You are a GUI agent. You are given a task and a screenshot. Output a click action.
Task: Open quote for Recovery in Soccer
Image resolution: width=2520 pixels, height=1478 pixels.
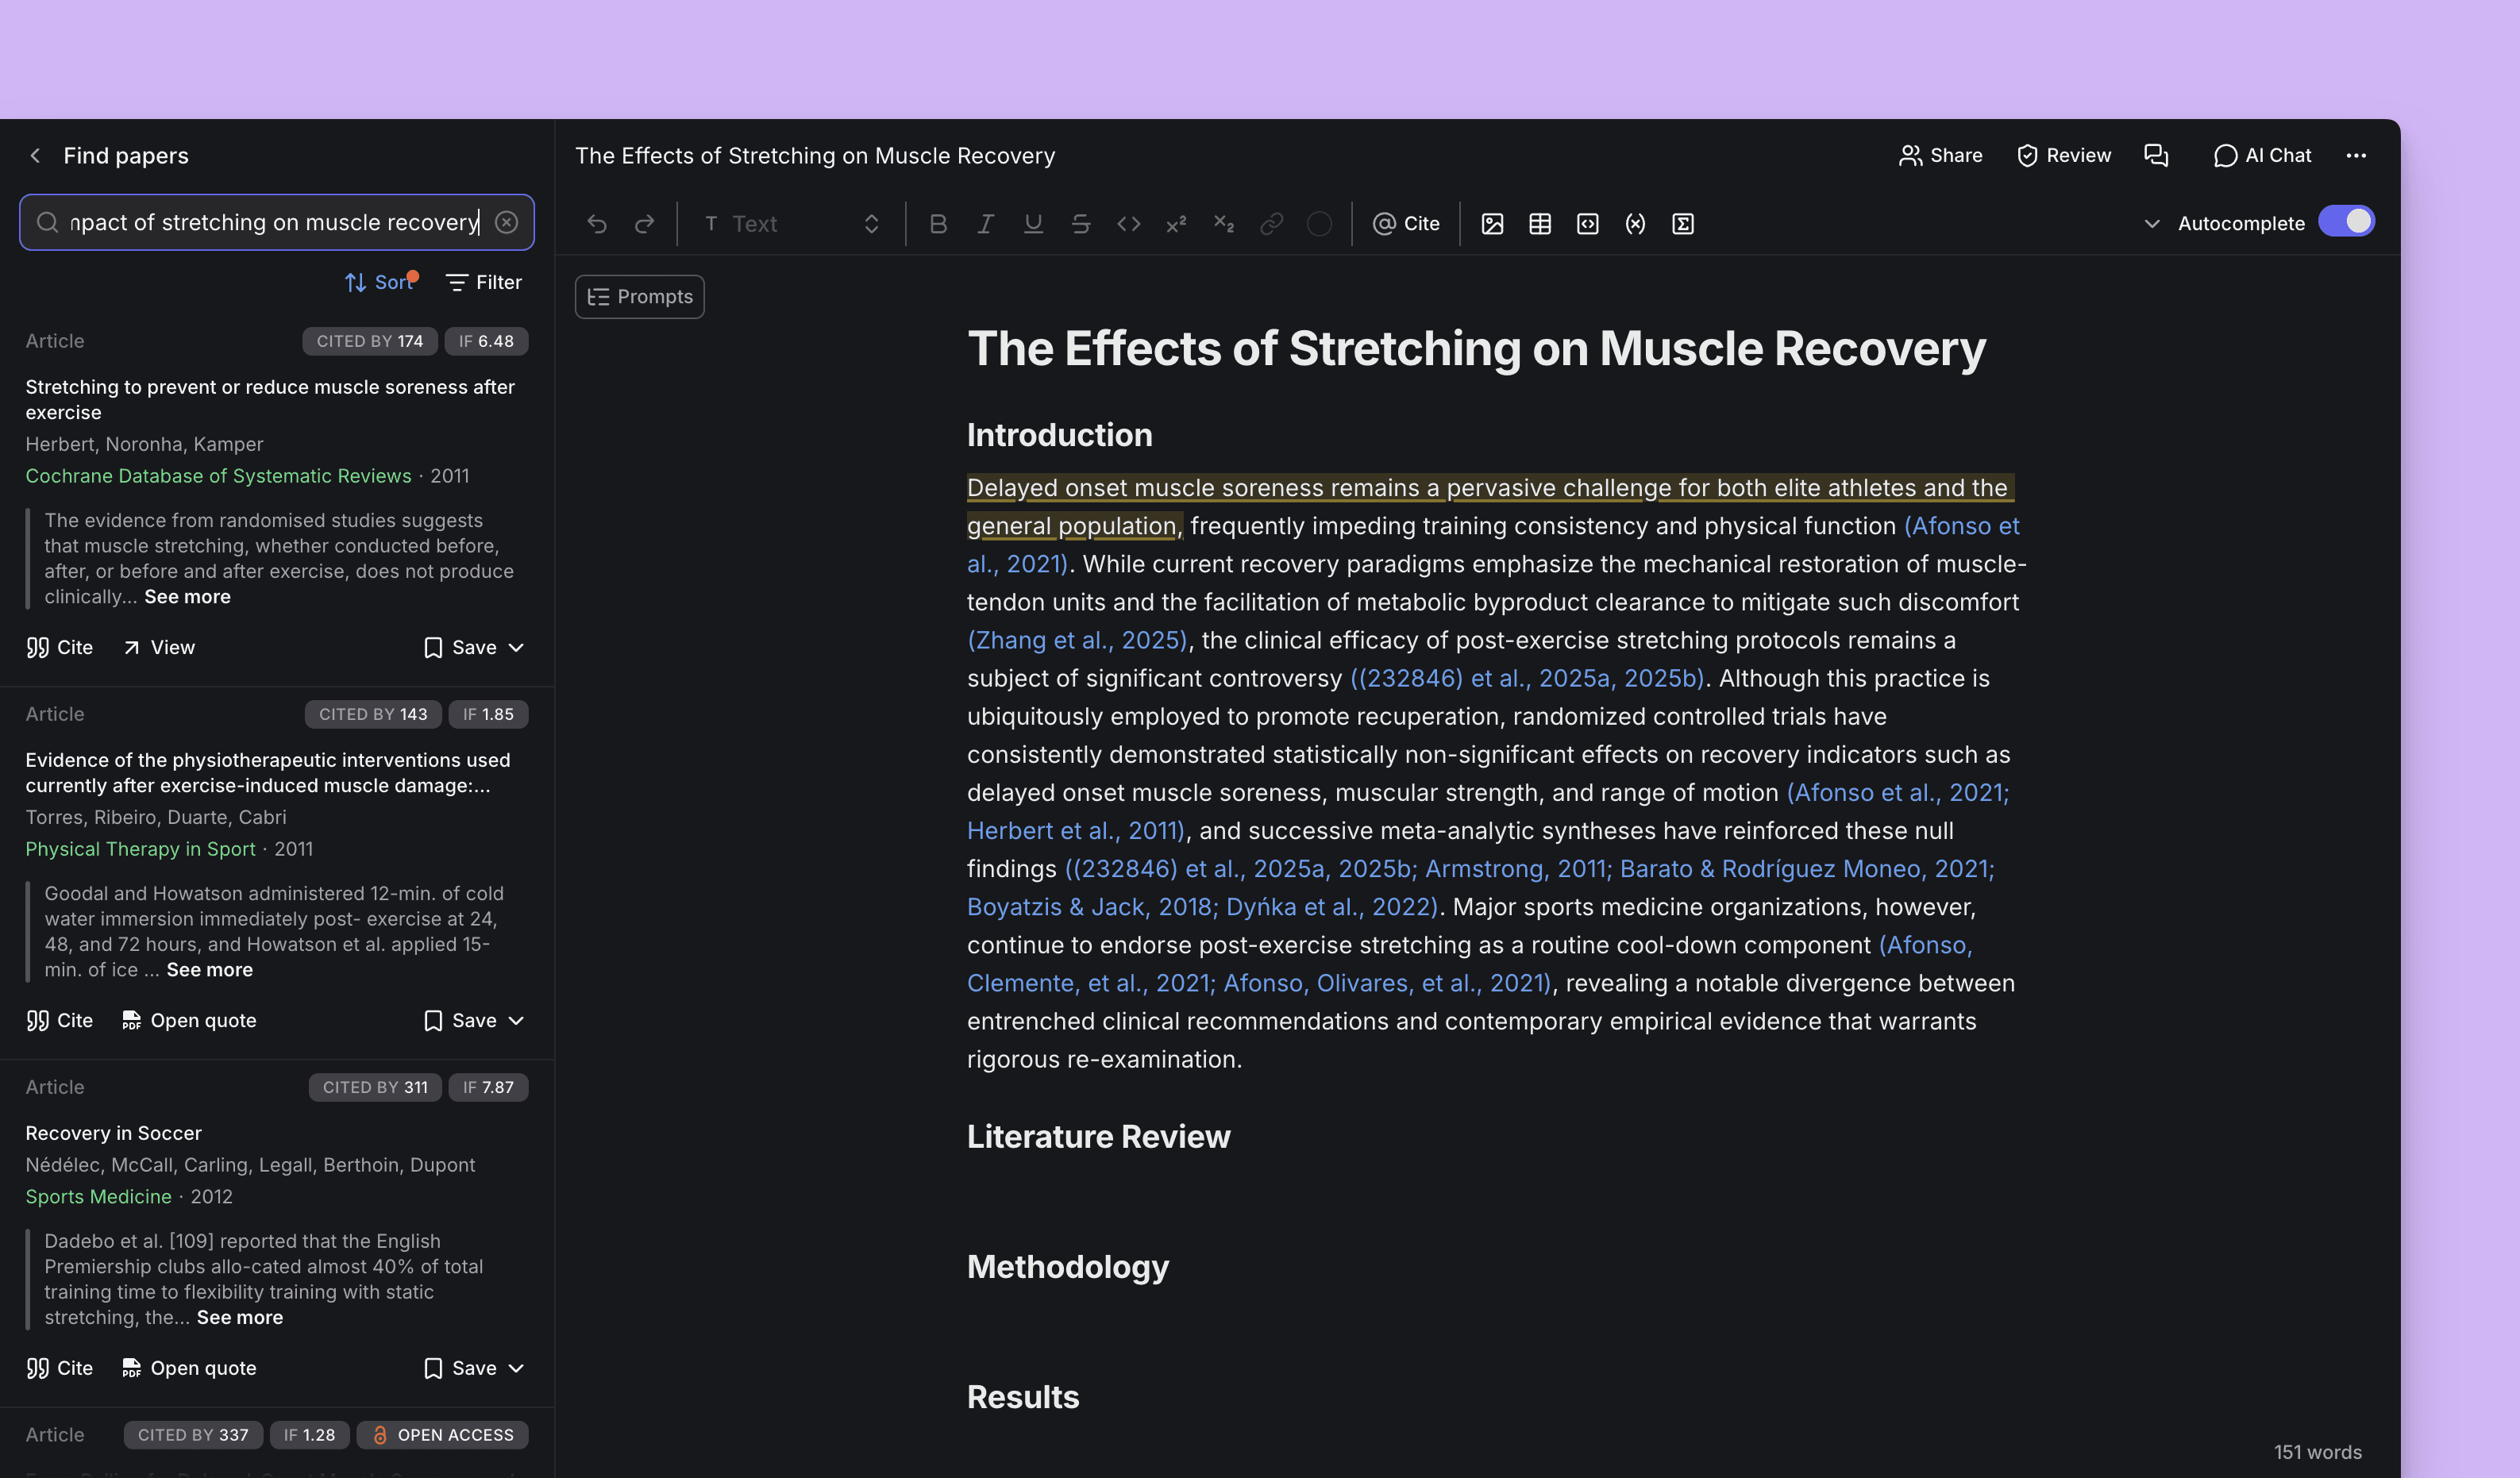189,1369
